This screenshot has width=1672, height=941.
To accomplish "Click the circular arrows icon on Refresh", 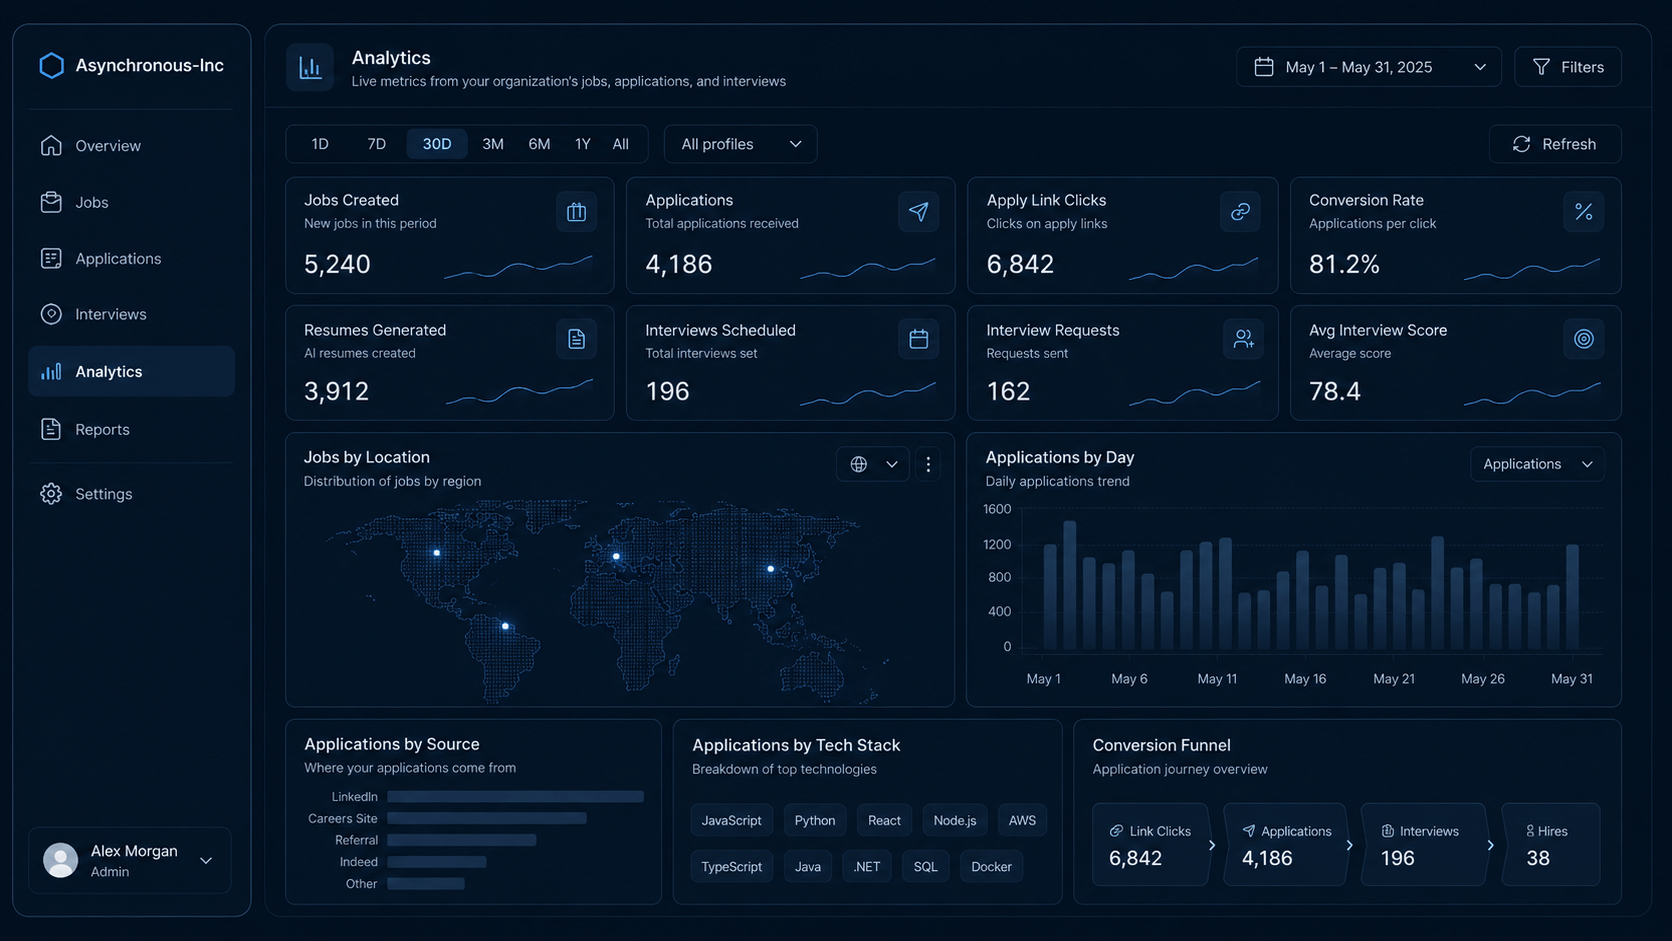I will tap(1521, 144).
